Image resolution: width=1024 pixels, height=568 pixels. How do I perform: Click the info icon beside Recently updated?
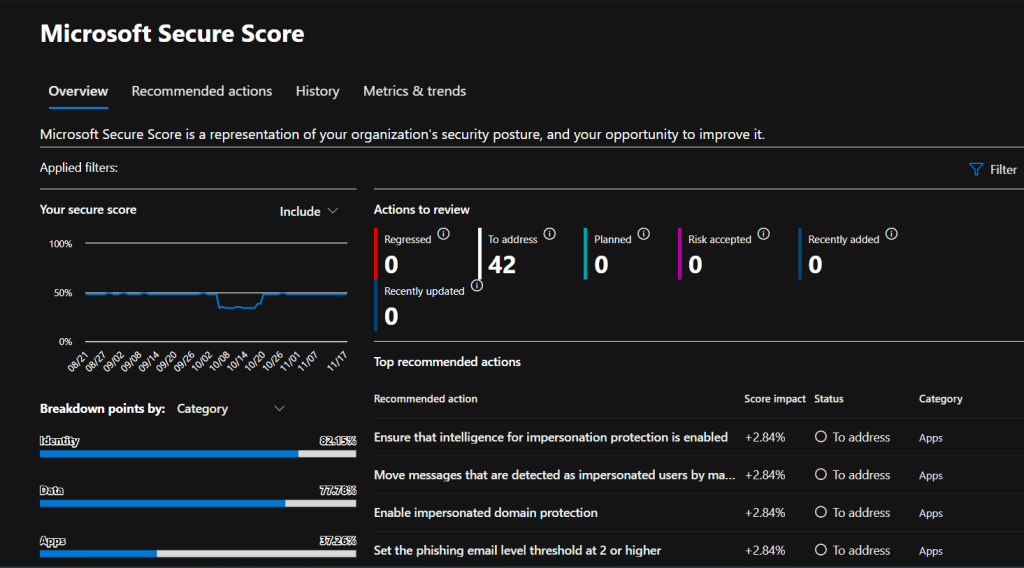477,286
